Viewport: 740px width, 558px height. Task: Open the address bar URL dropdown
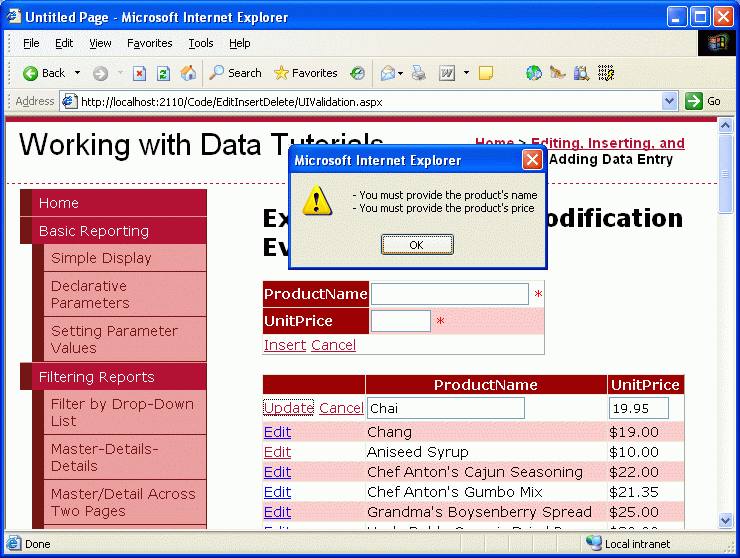pyautogui.click(x=670, y=101)
